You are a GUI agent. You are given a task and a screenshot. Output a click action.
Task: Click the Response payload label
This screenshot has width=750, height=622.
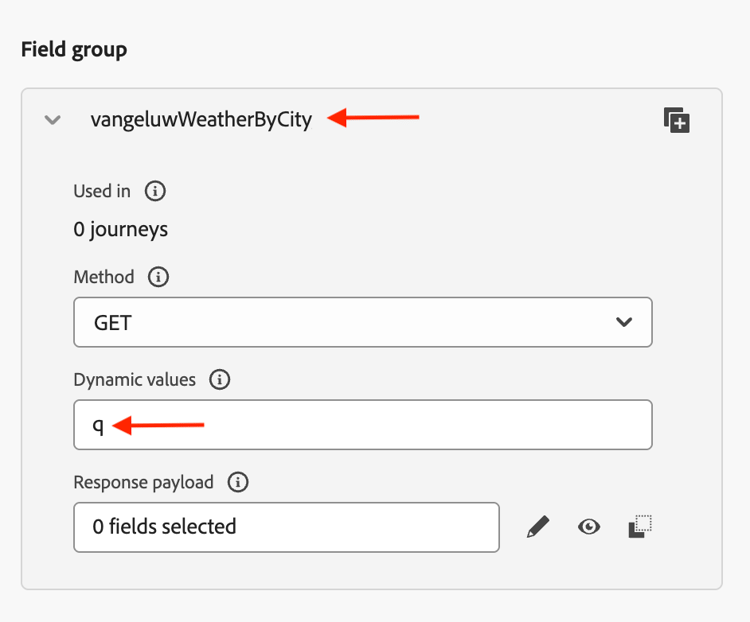click(143, 482)
